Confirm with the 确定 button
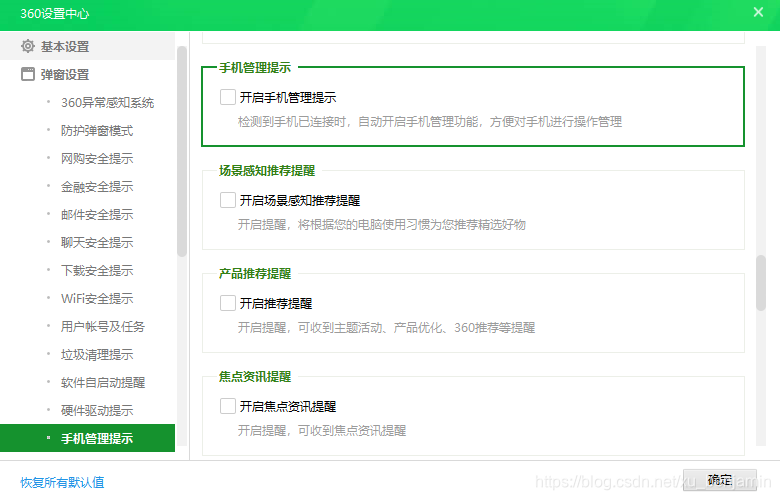The width and height of the screenshot is (780, 500). click(x=720, y=480)
